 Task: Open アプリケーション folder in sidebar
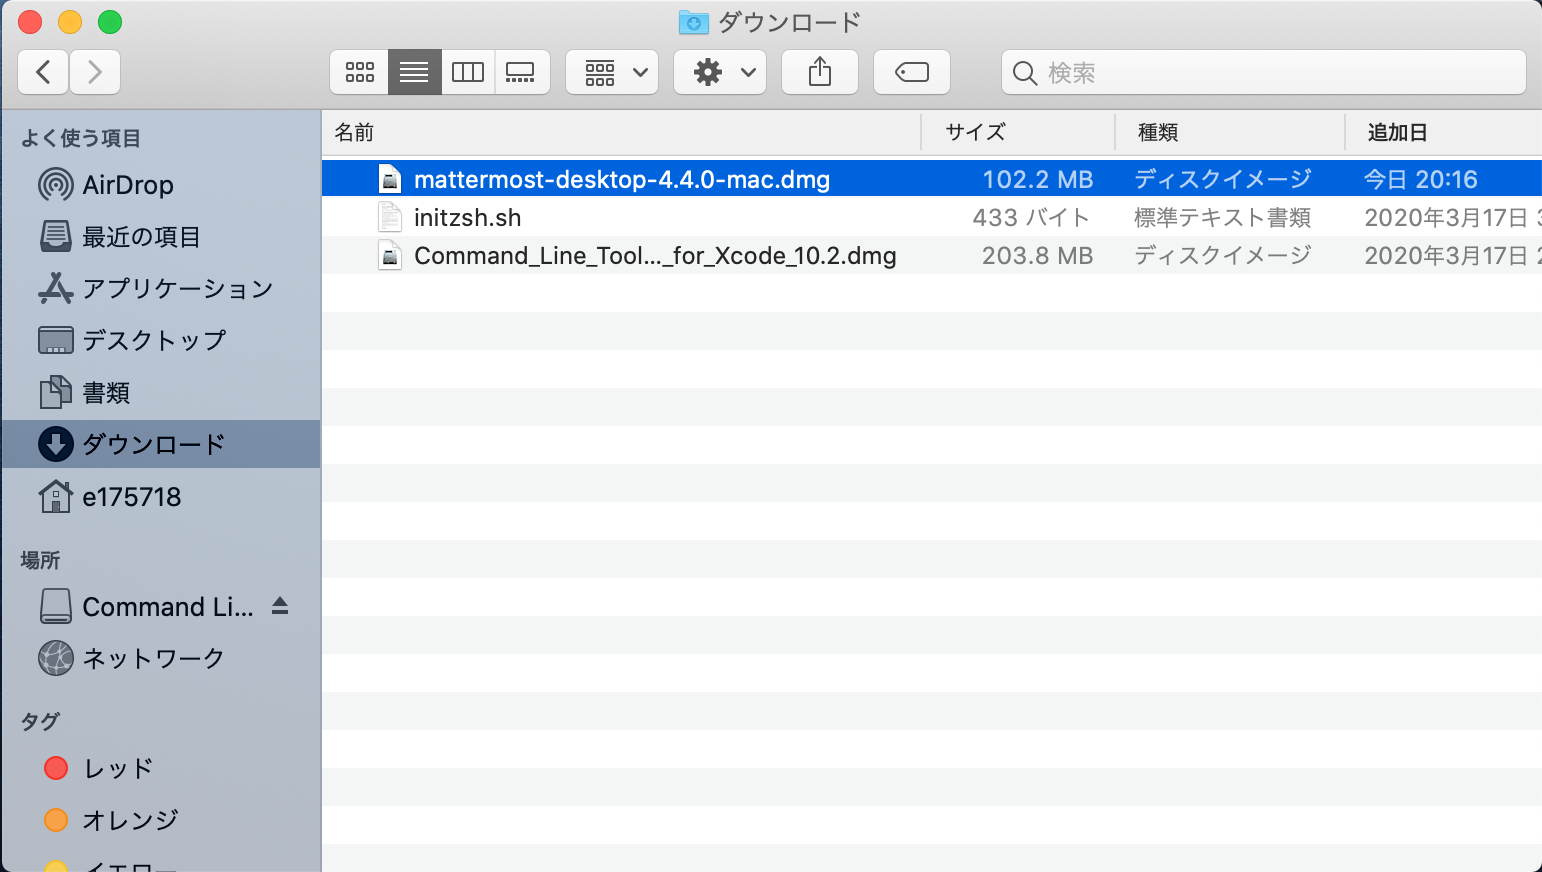[160, 289]
